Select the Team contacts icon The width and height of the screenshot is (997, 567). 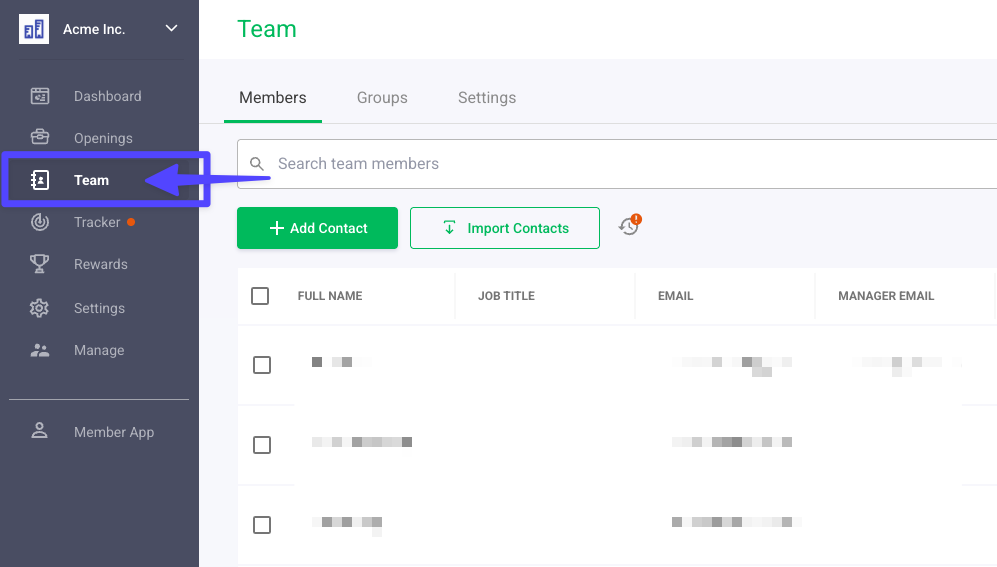click(40, 180)
